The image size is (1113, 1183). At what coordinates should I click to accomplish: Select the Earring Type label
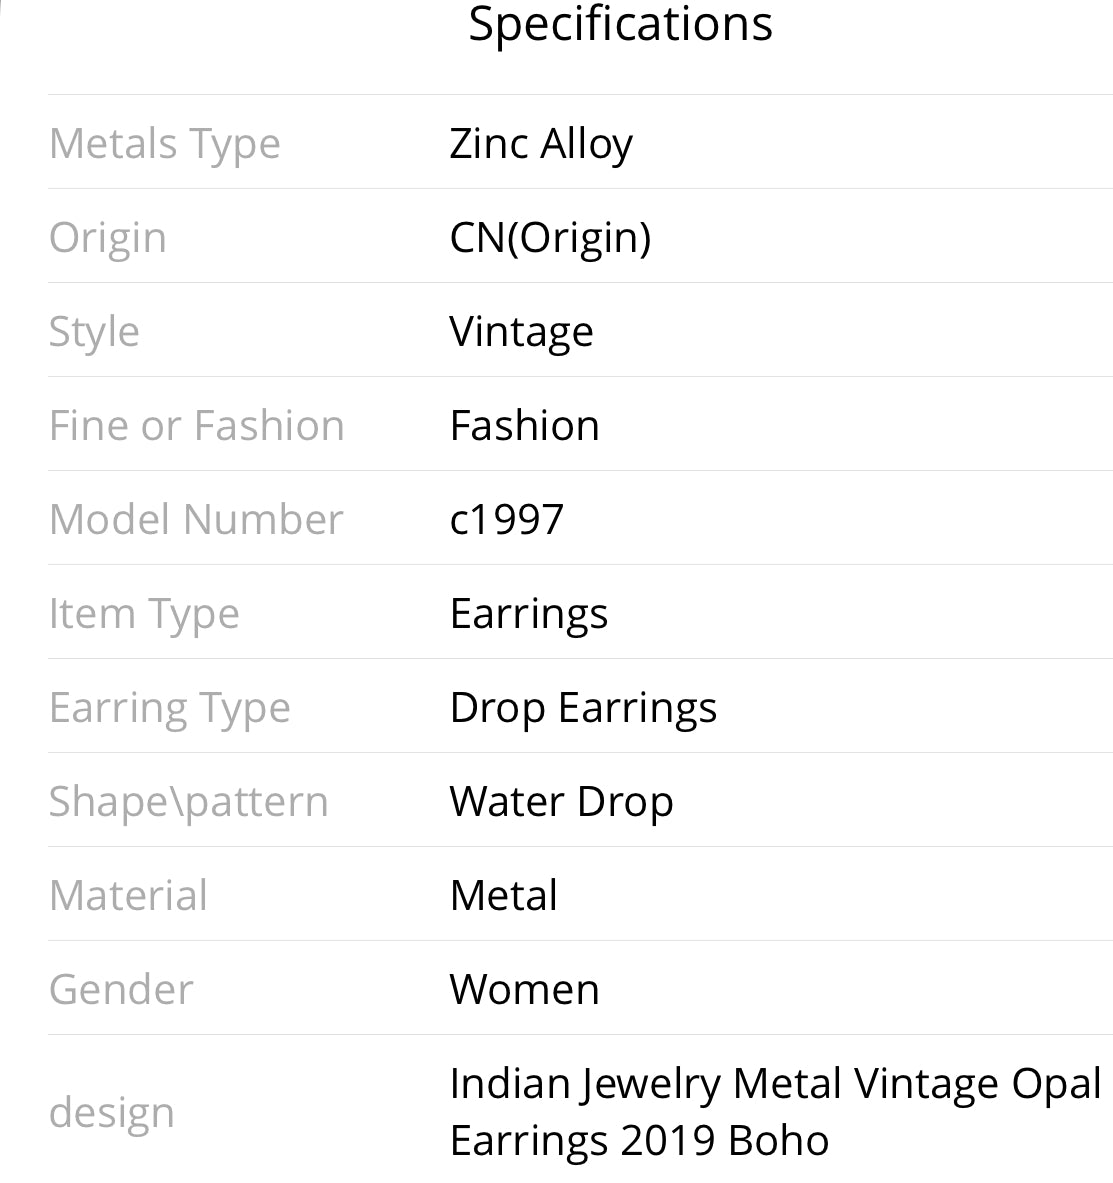coord(170,708)
